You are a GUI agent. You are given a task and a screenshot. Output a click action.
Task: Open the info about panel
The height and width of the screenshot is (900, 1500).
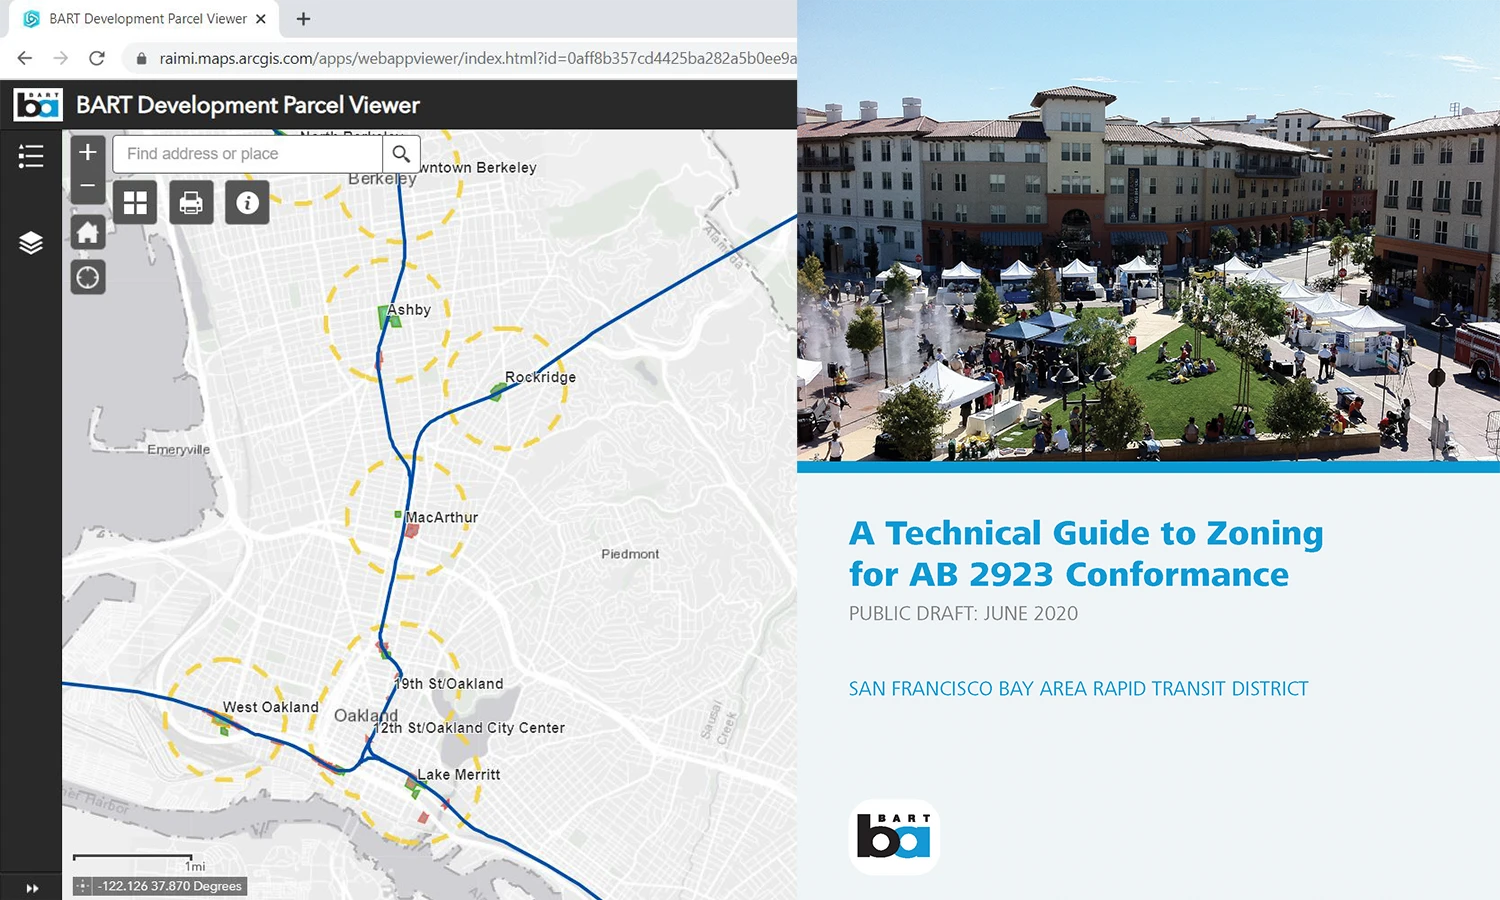tap(247, 203)
